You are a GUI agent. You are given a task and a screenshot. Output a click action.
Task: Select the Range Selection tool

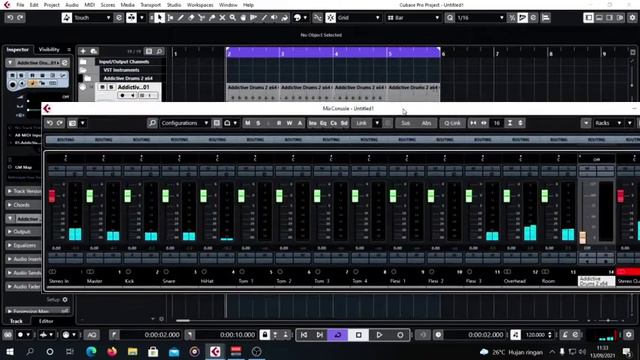click(171, 18)
